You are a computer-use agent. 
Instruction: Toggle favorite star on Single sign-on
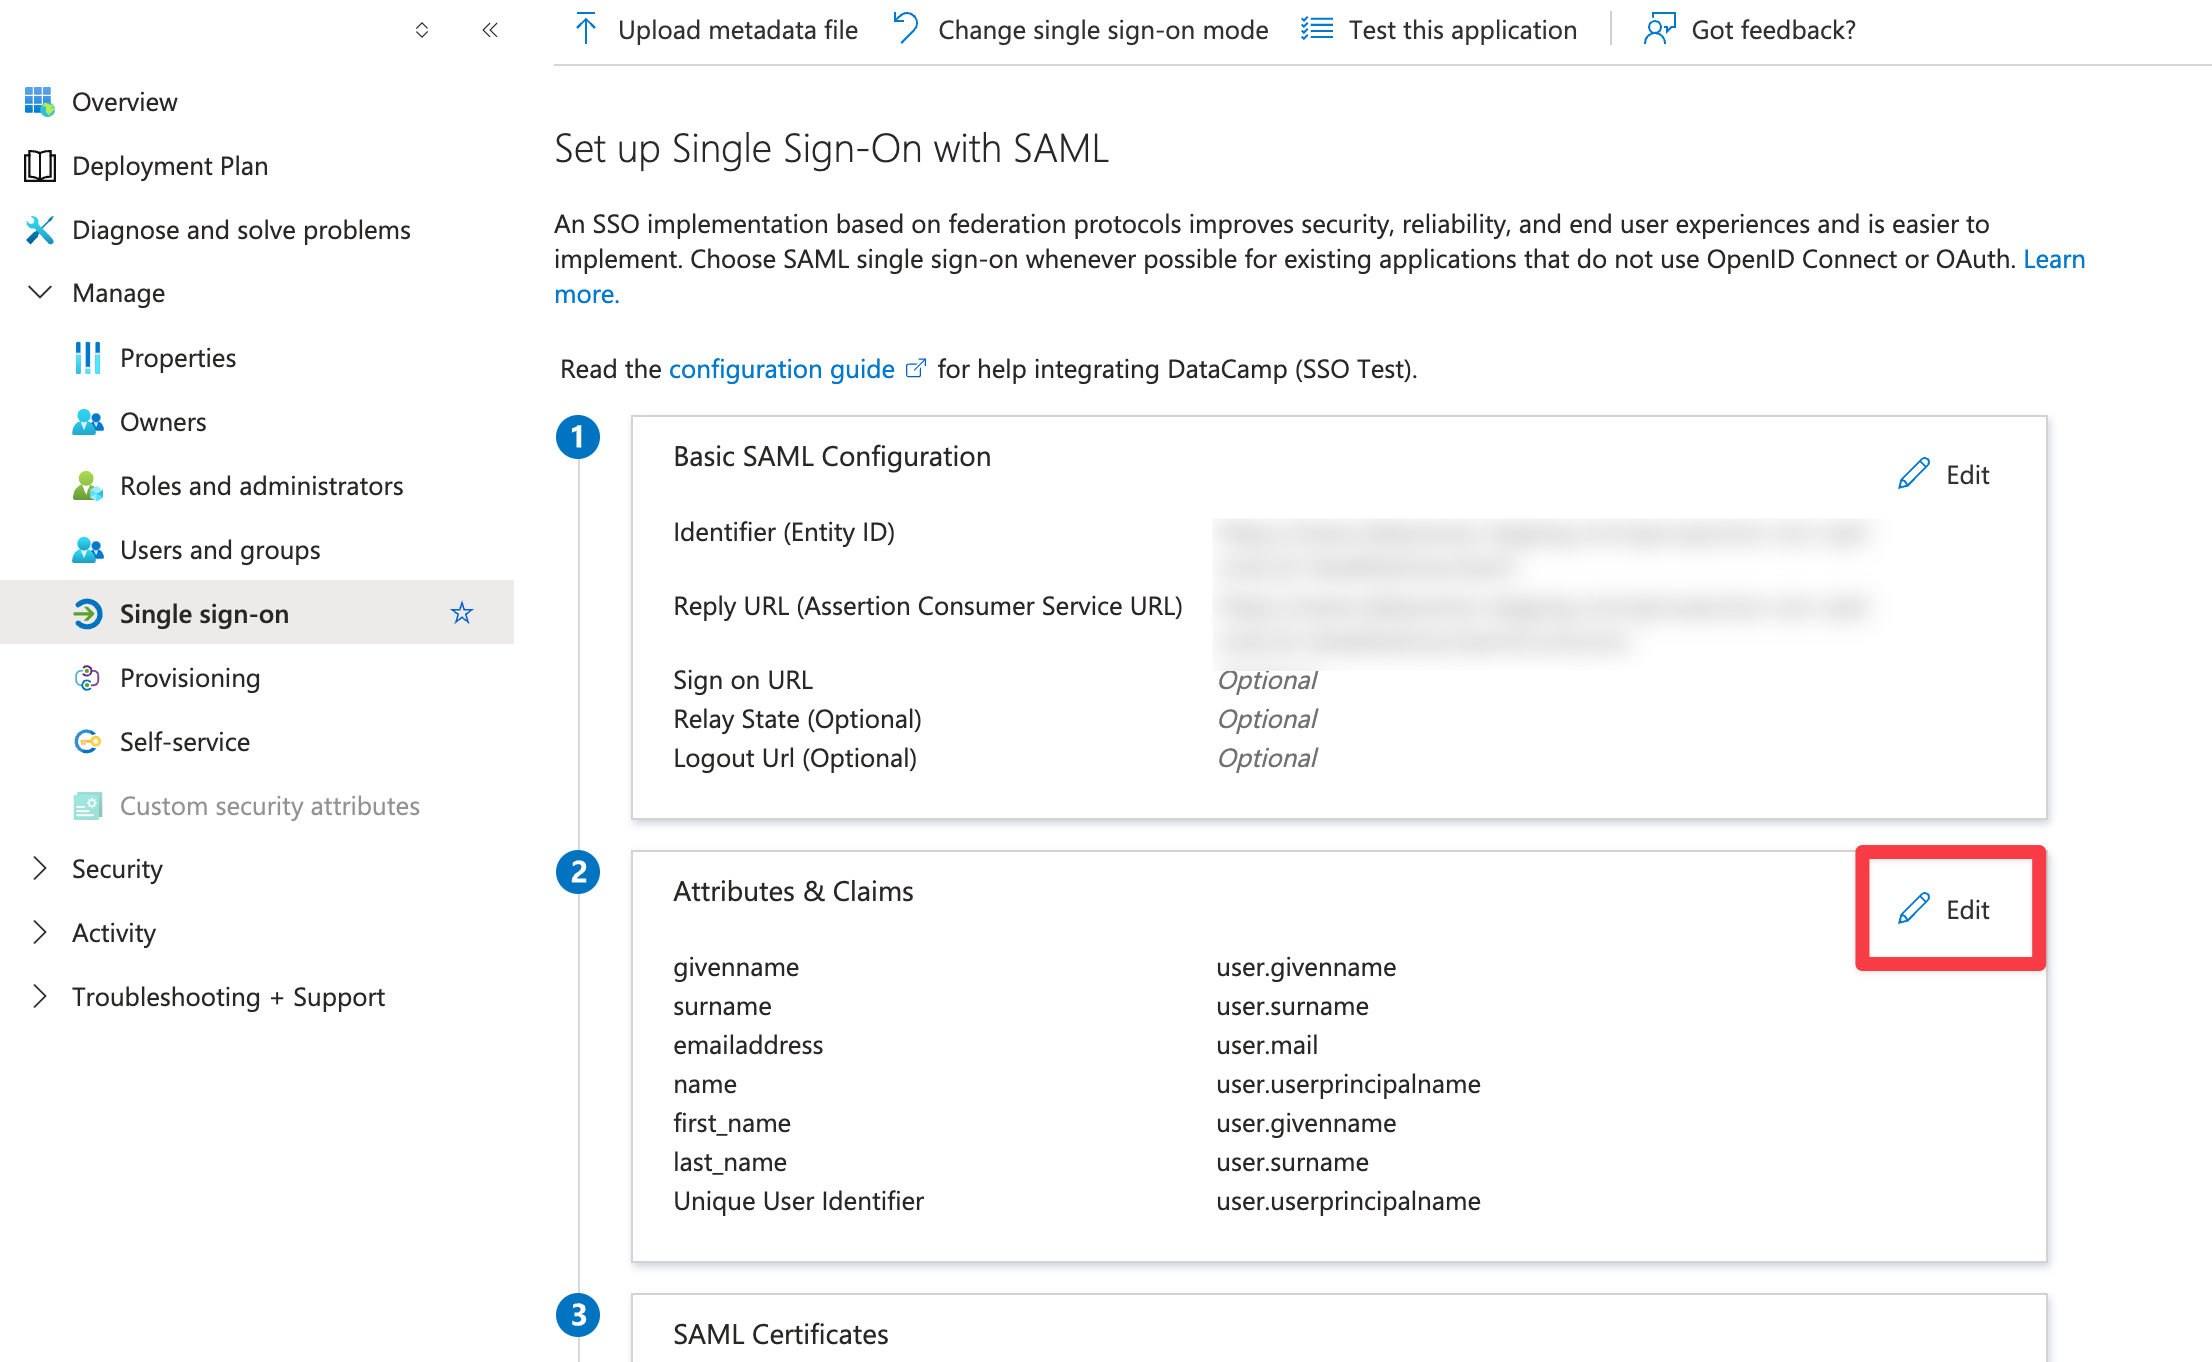coord(461,613)
